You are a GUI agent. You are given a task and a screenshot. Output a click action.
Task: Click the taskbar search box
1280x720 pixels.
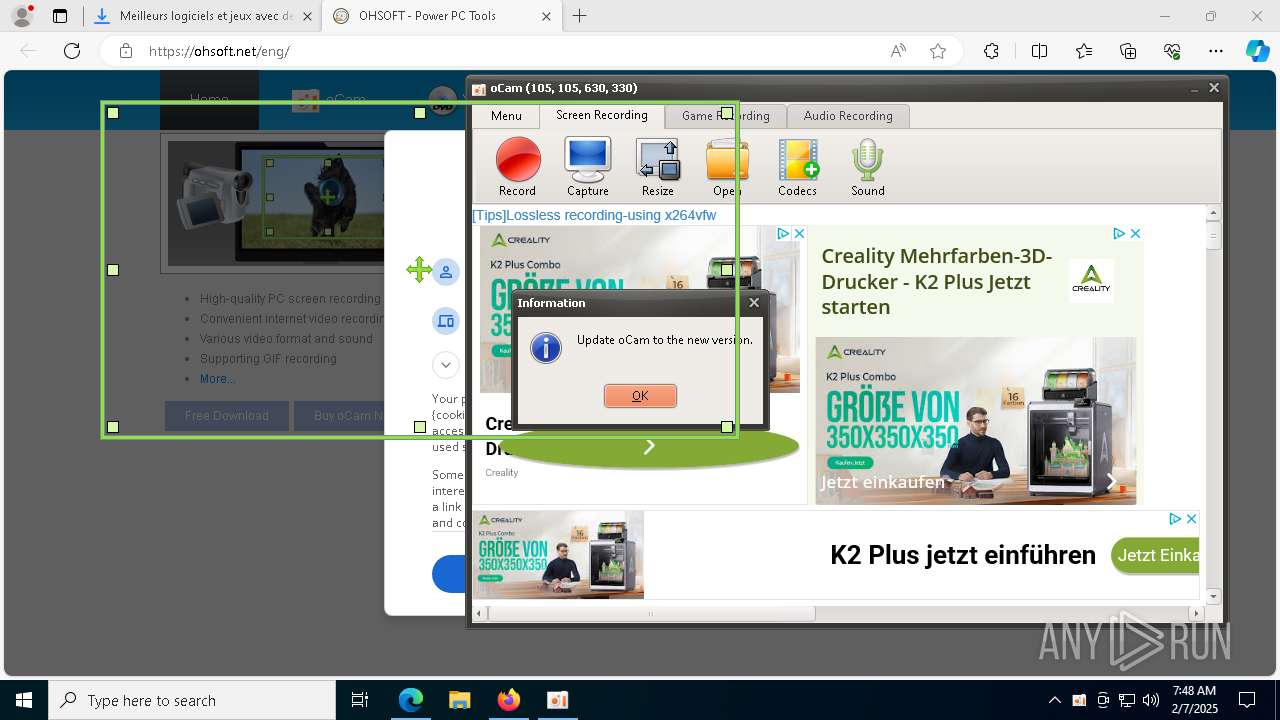click(192, 700)
